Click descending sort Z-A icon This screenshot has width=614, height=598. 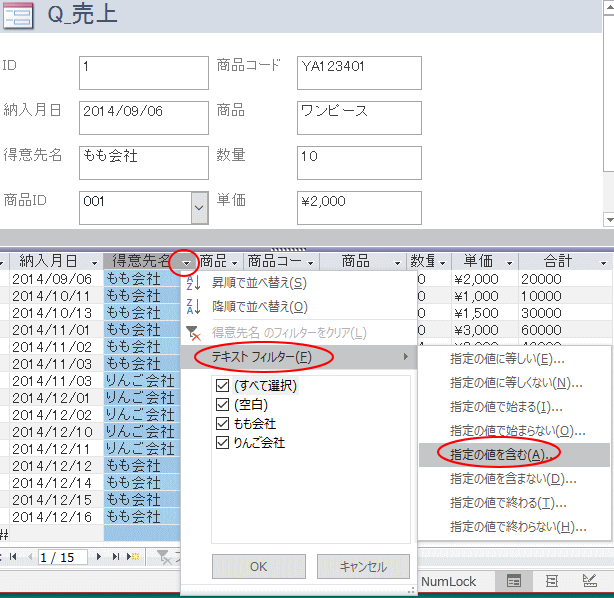point(193,307)
